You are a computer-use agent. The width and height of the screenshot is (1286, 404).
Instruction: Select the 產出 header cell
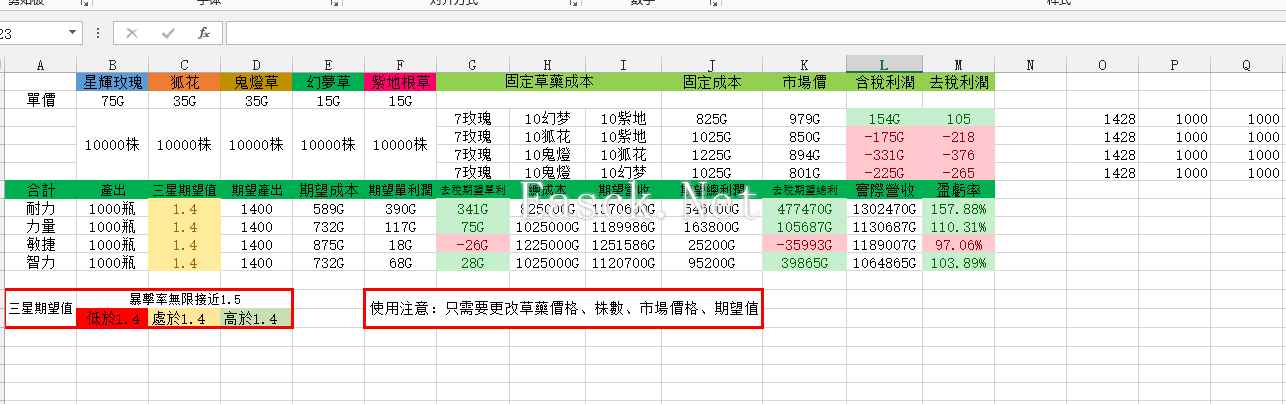pyautogui.click(x=112, y=190)
